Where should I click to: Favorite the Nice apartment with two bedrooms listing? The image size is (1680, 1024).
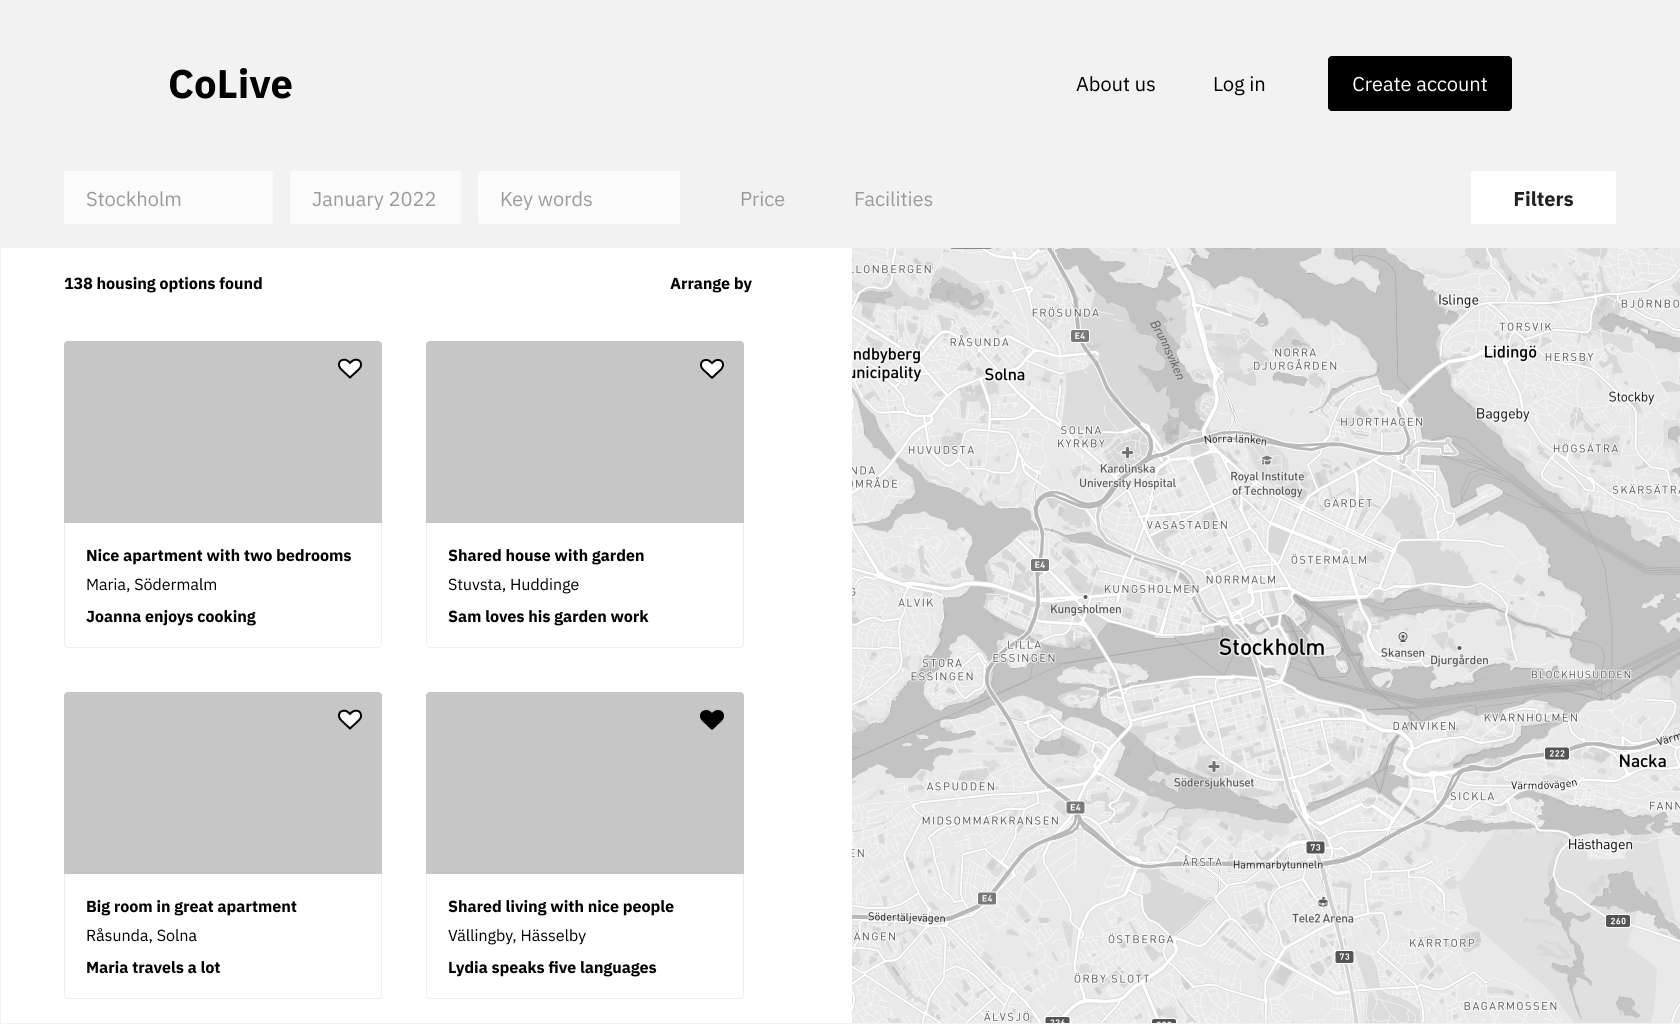coord(350,368)
